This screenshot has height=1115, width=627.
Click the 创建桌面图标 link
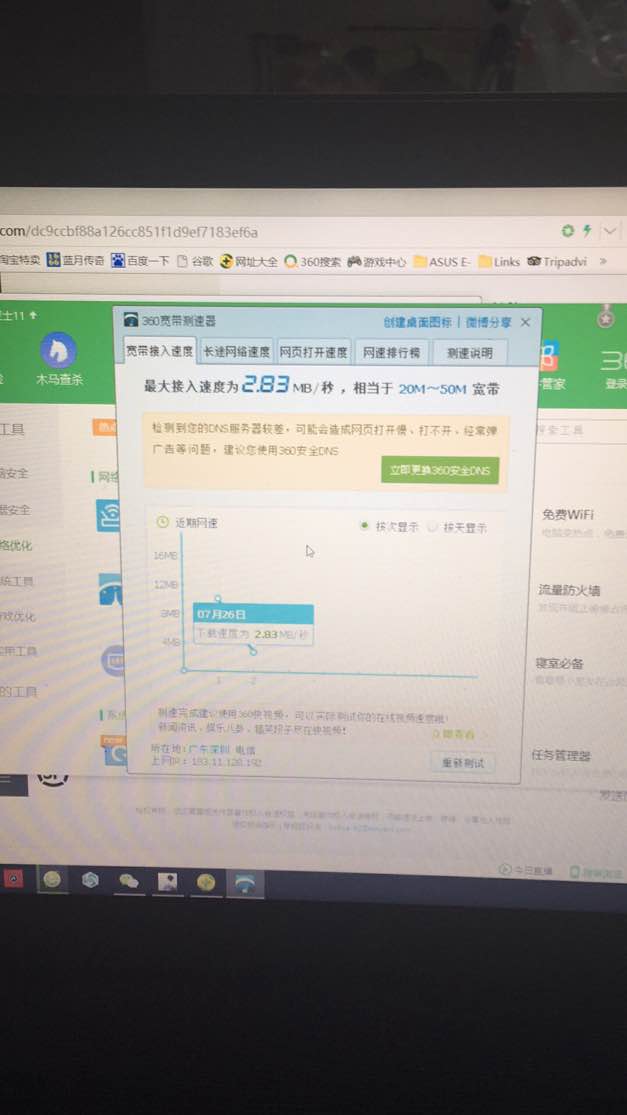pyautogui.click(x=417, y=322)
